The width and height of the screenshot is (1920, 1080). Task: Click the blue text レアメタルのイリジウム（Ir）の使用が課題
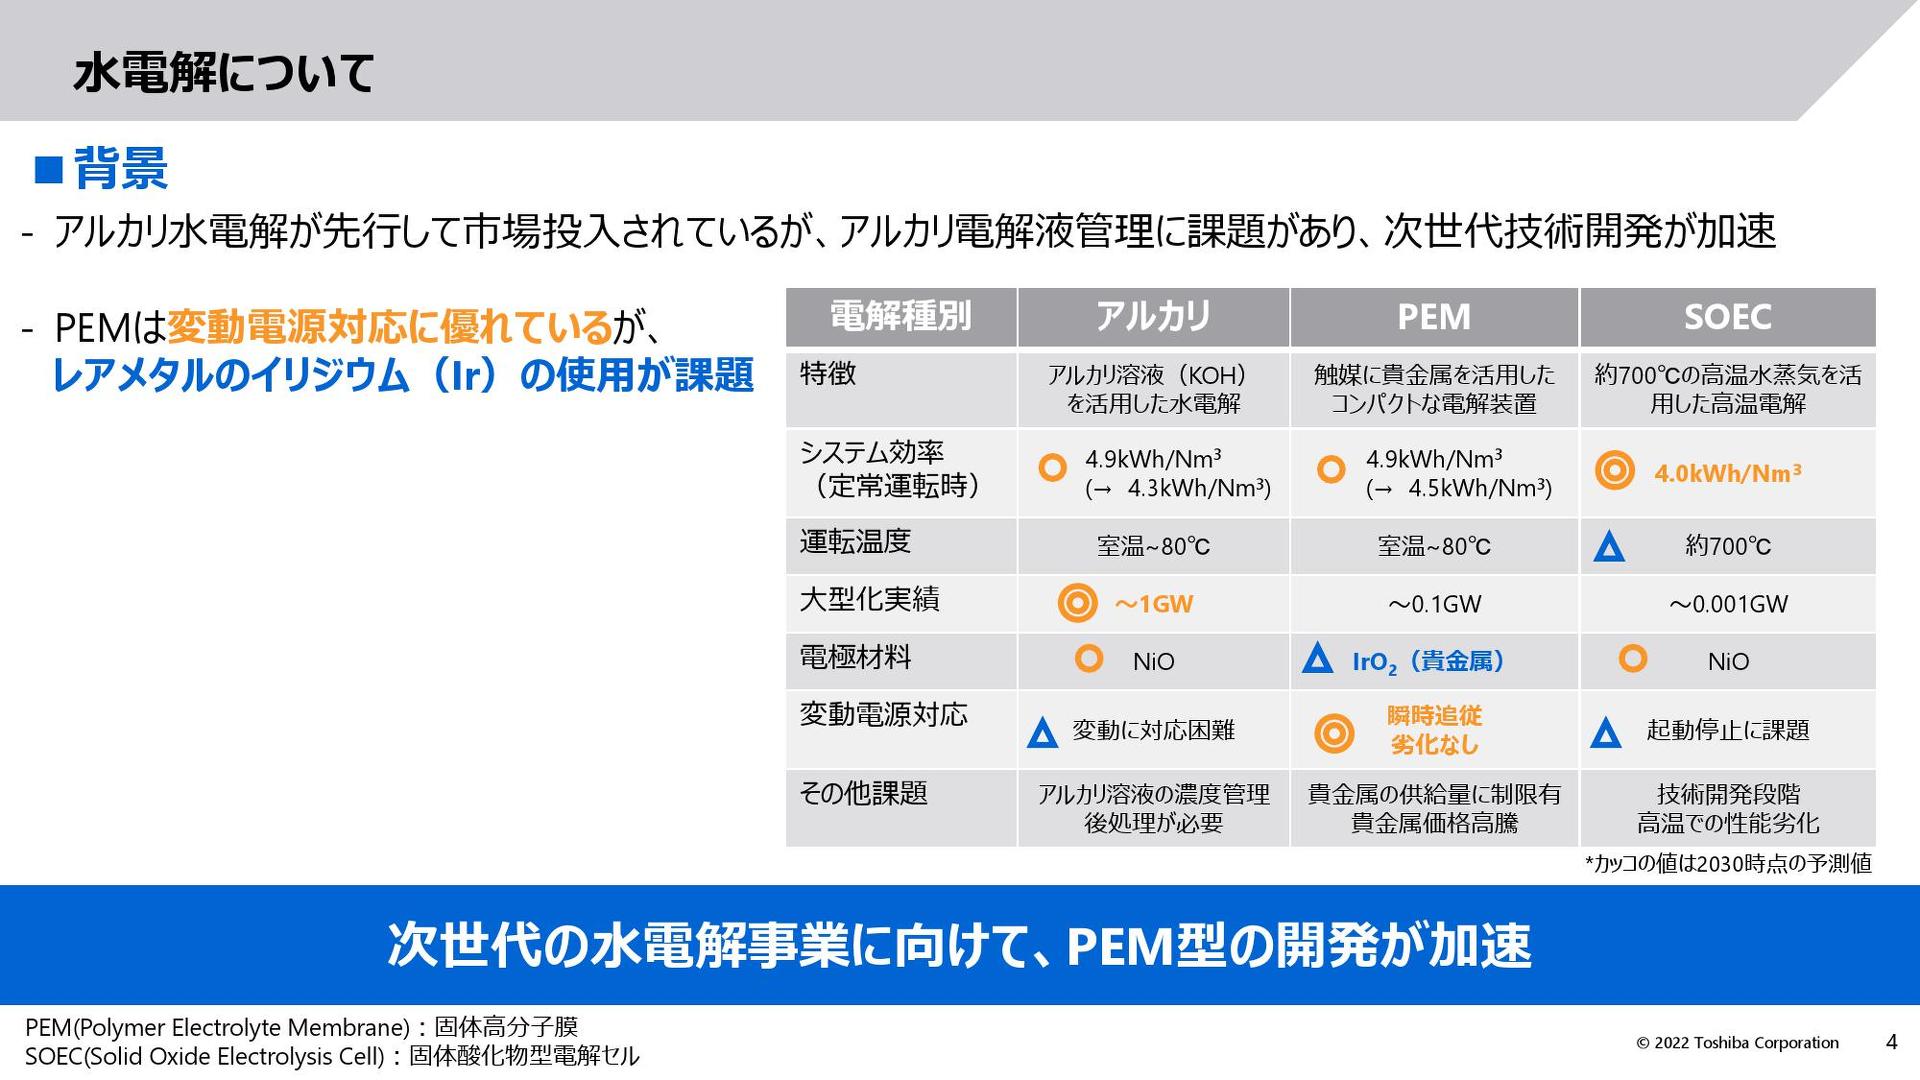402,375
